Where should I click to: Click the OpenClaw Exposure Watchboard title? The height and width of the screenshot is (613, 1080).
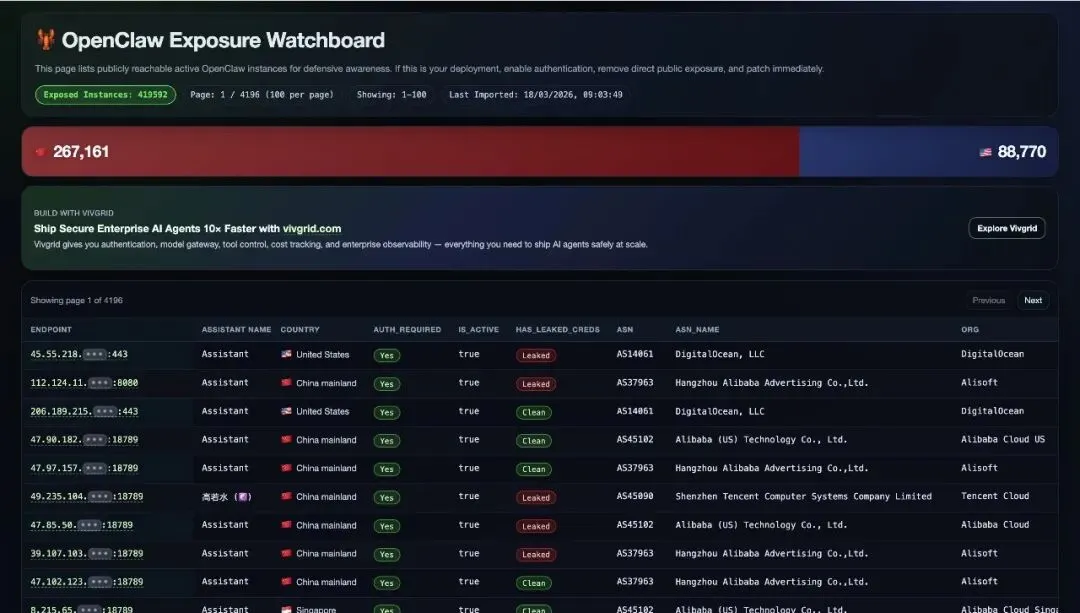223,40
